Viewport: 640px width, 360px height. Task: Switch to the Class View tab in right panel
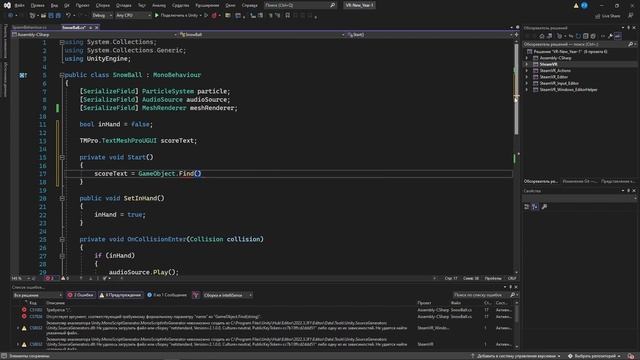pos(618,181)
